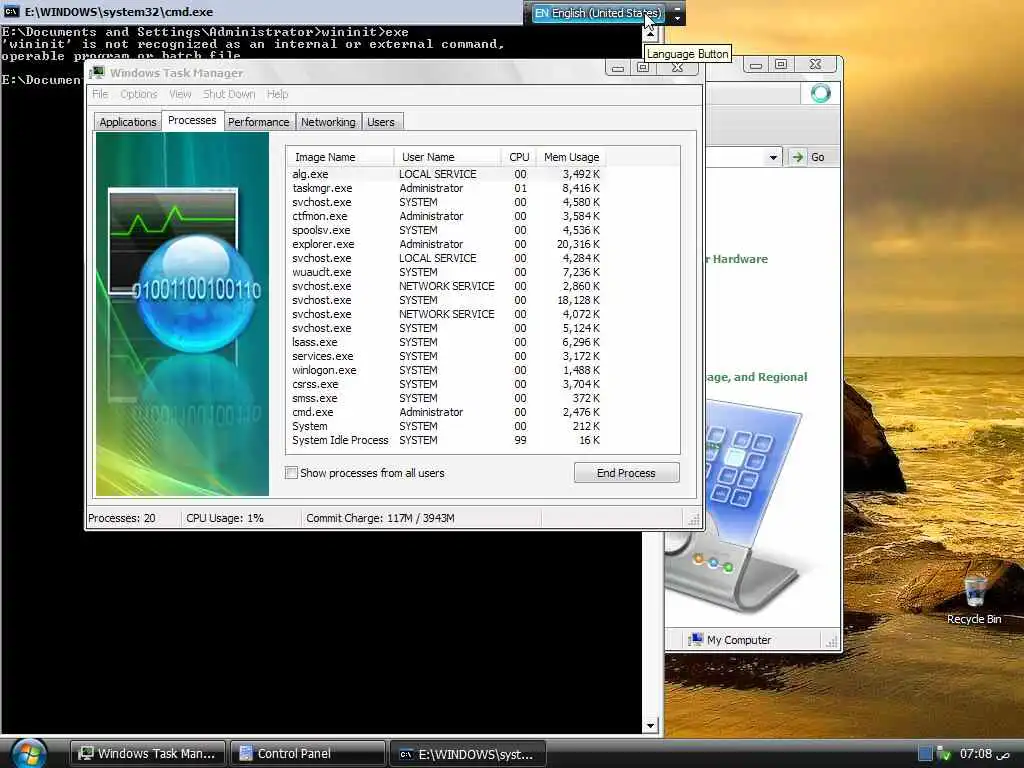The width and height of the screenshot is (1024, 768).
Task: Select the ctfmon.exe process row
Action: point(445,216)
